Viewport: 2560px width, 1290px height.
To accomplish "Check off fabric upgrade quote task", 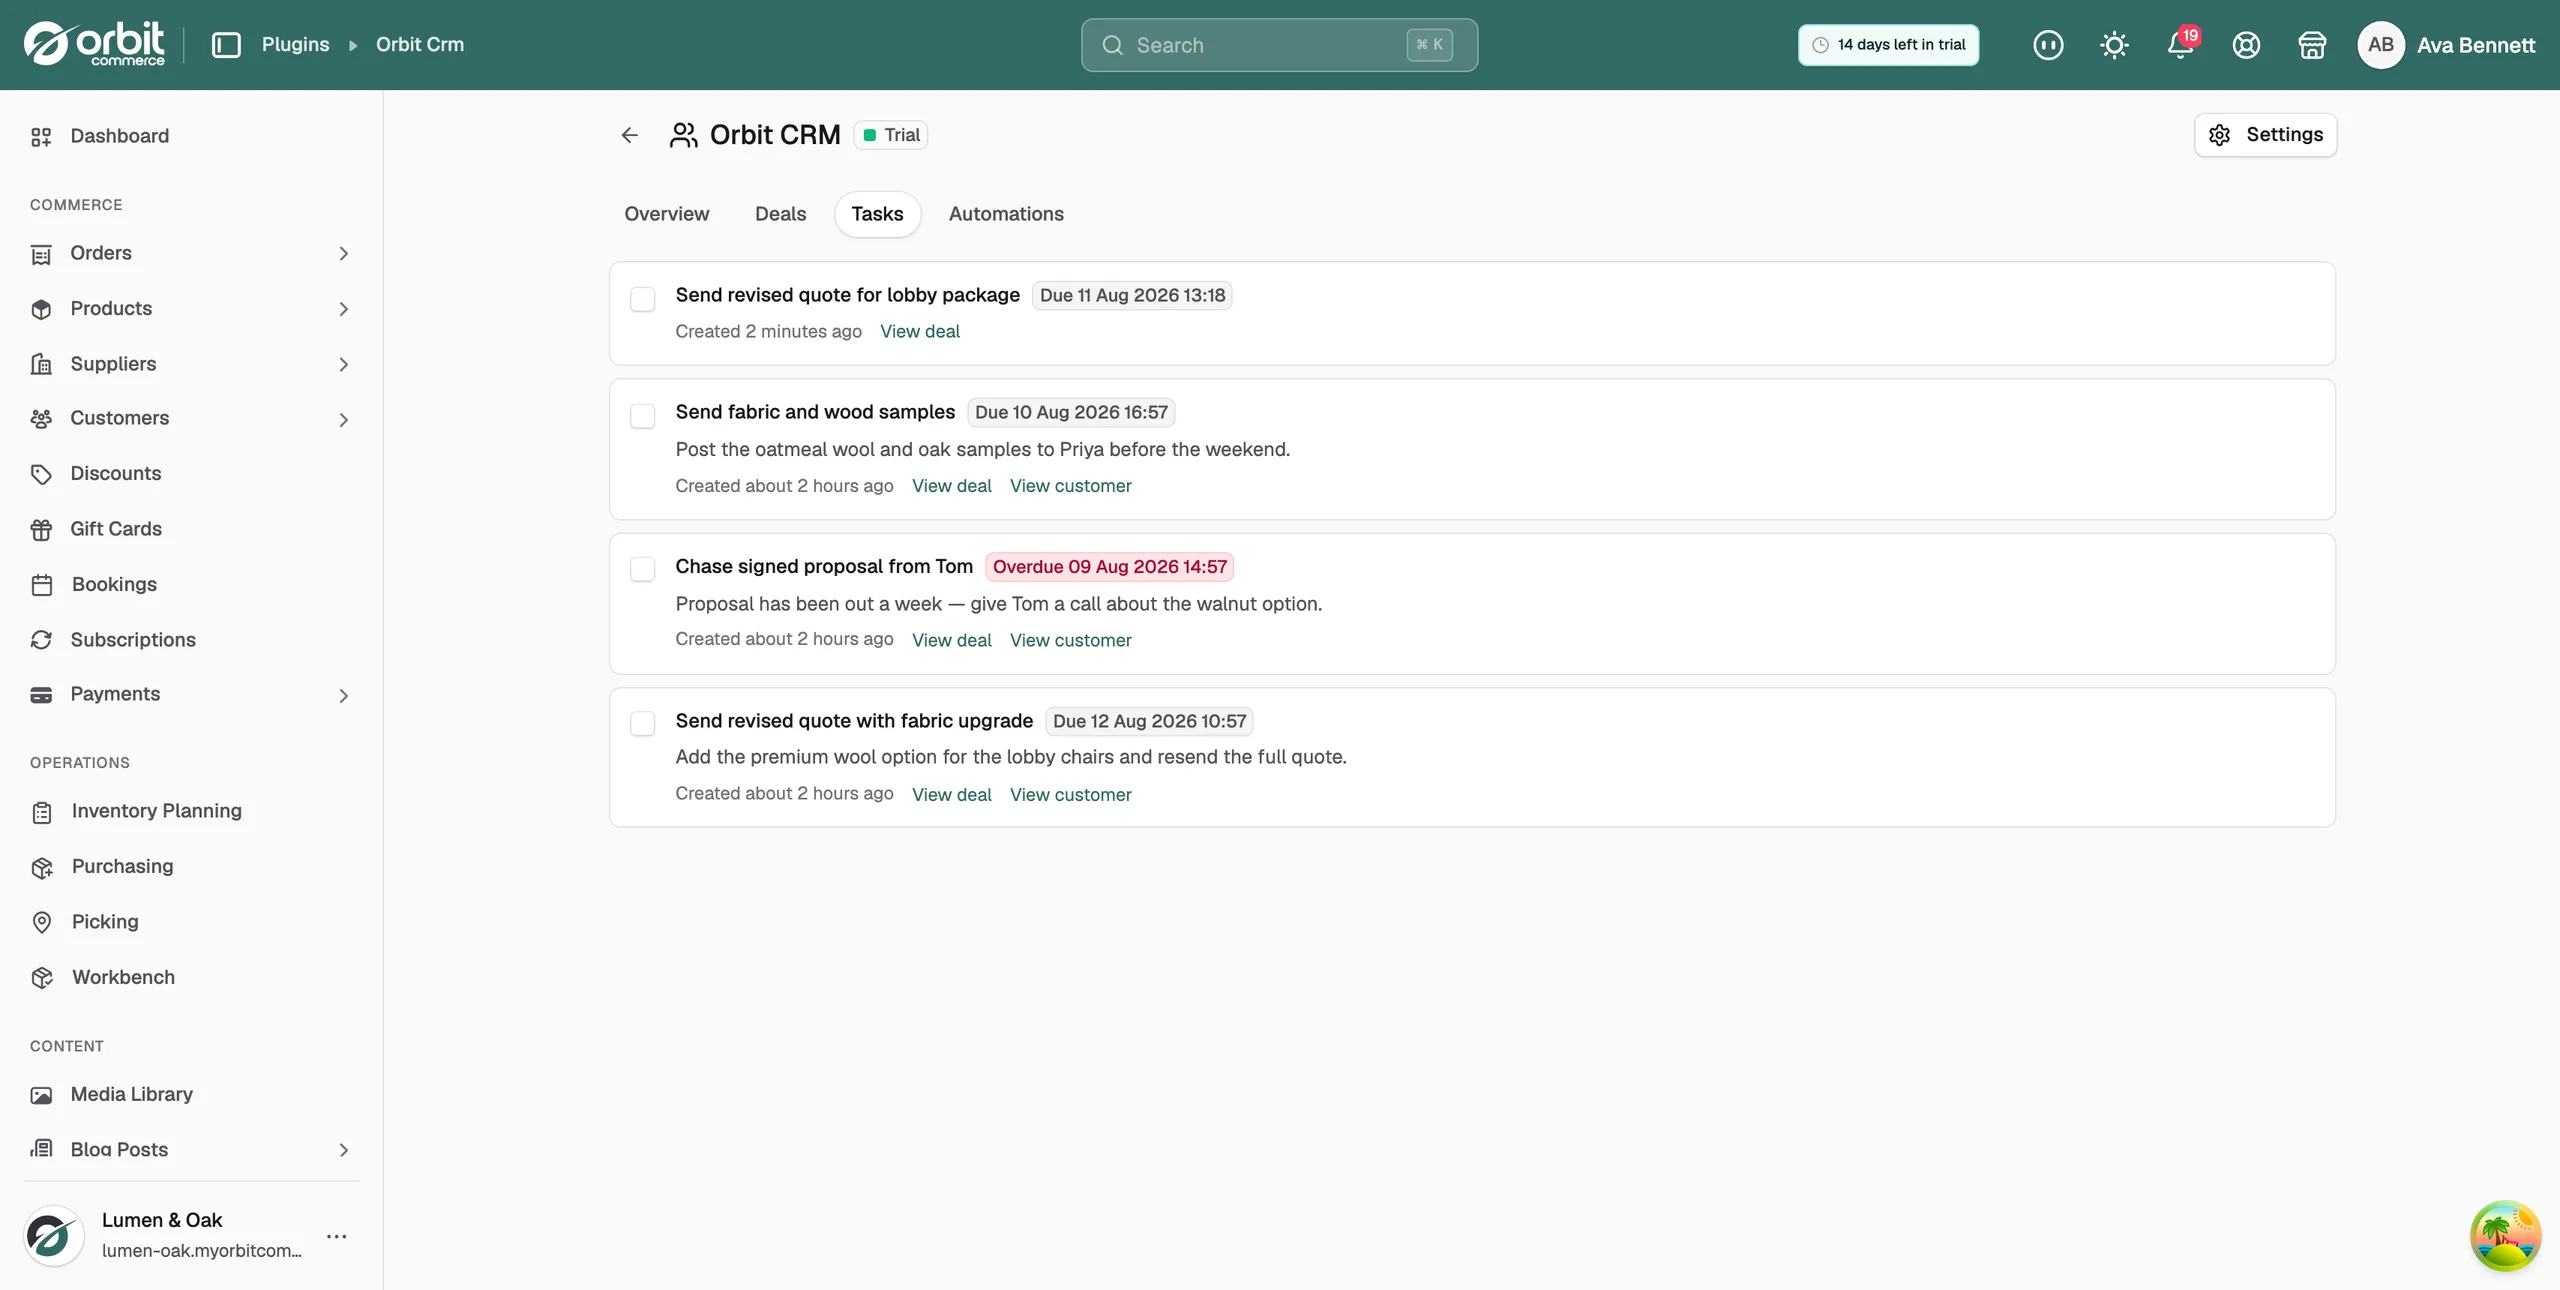I will coord(643,723).
